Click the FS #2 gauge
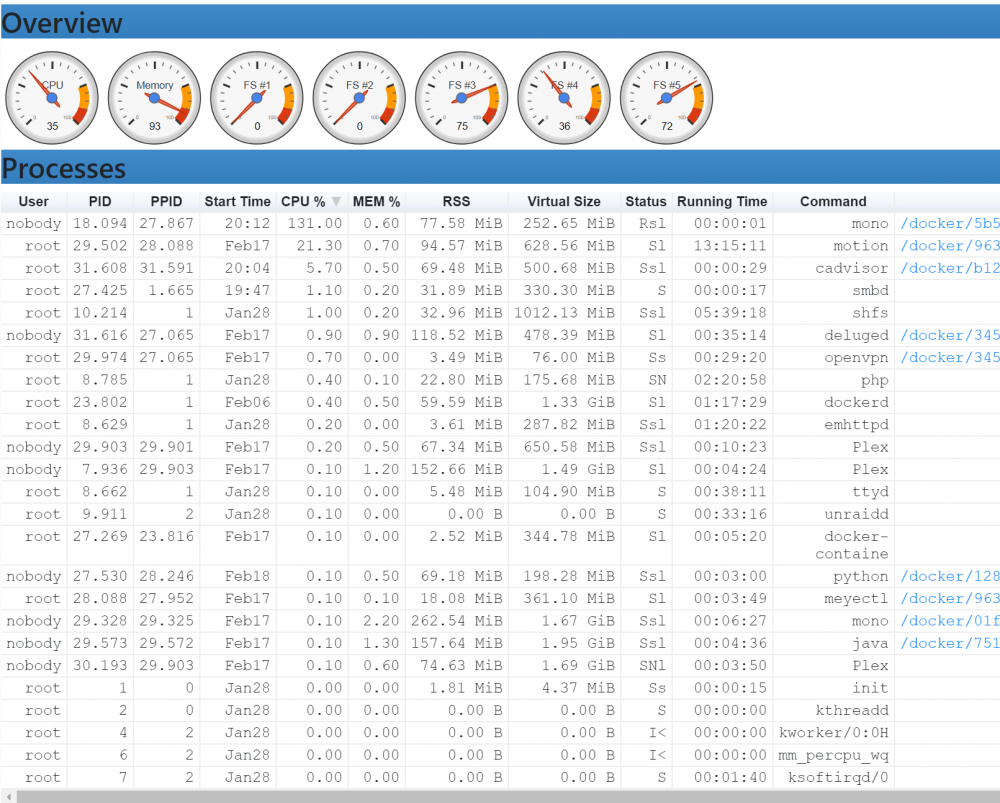The height and width of the screenshot is (803, 1000). pyautogui.click(x=359, y=98)
